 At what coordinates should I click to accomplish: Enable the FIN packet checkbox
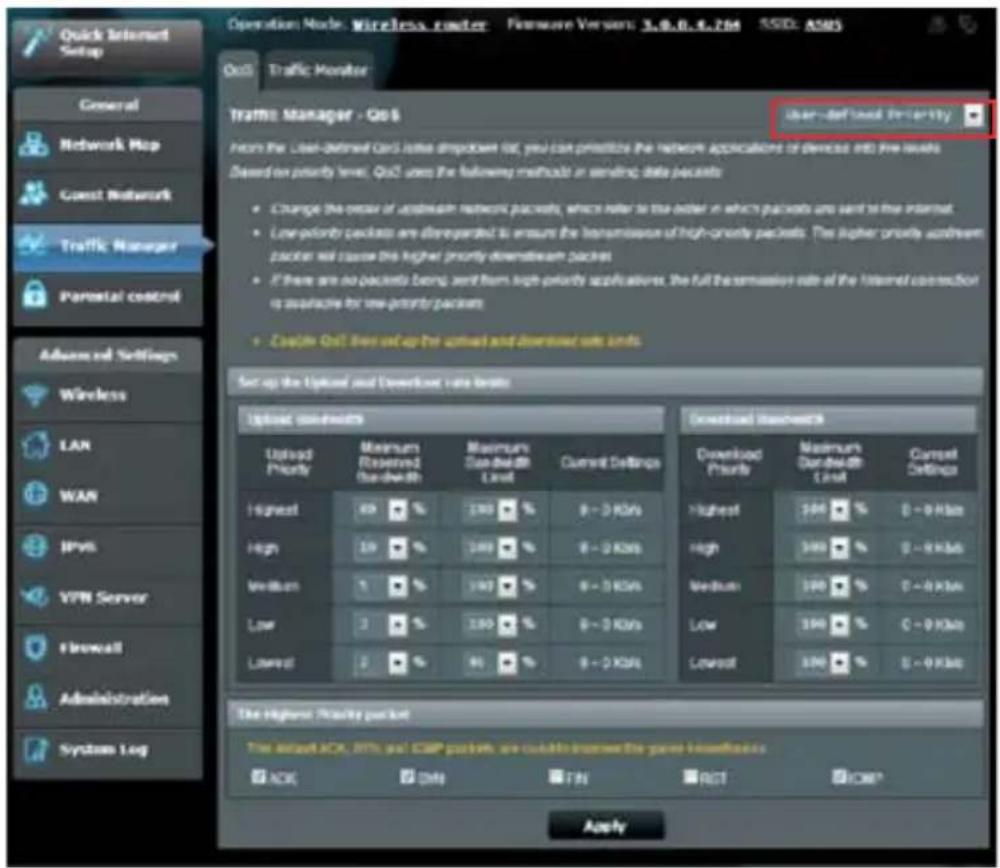point(555,776)
